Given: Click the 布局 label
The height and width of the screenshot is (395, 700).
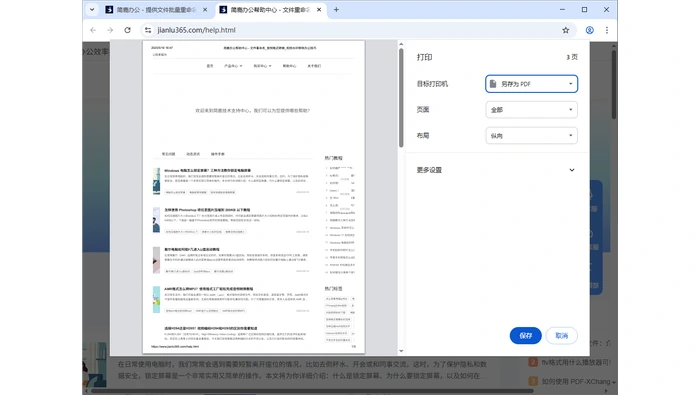Looking at the screenshot, I should pos(423,136).
